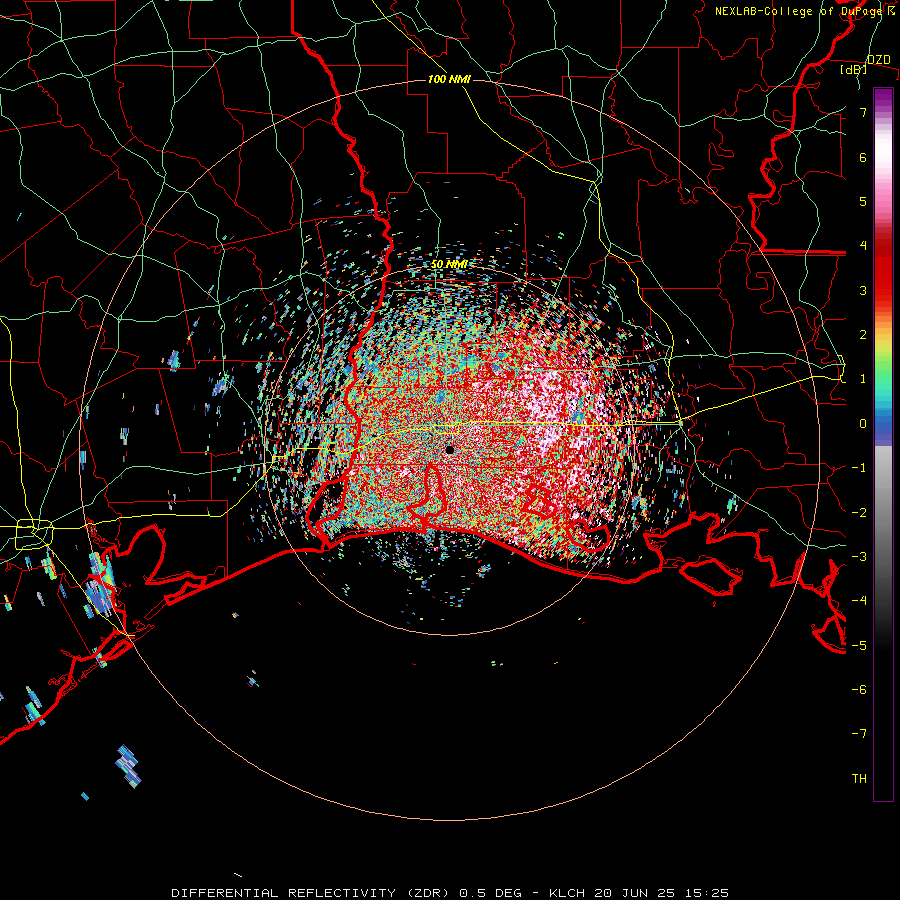Click the -1 scale value
Viewport: 900px width, 900px height.
click(x=859, y=468)
